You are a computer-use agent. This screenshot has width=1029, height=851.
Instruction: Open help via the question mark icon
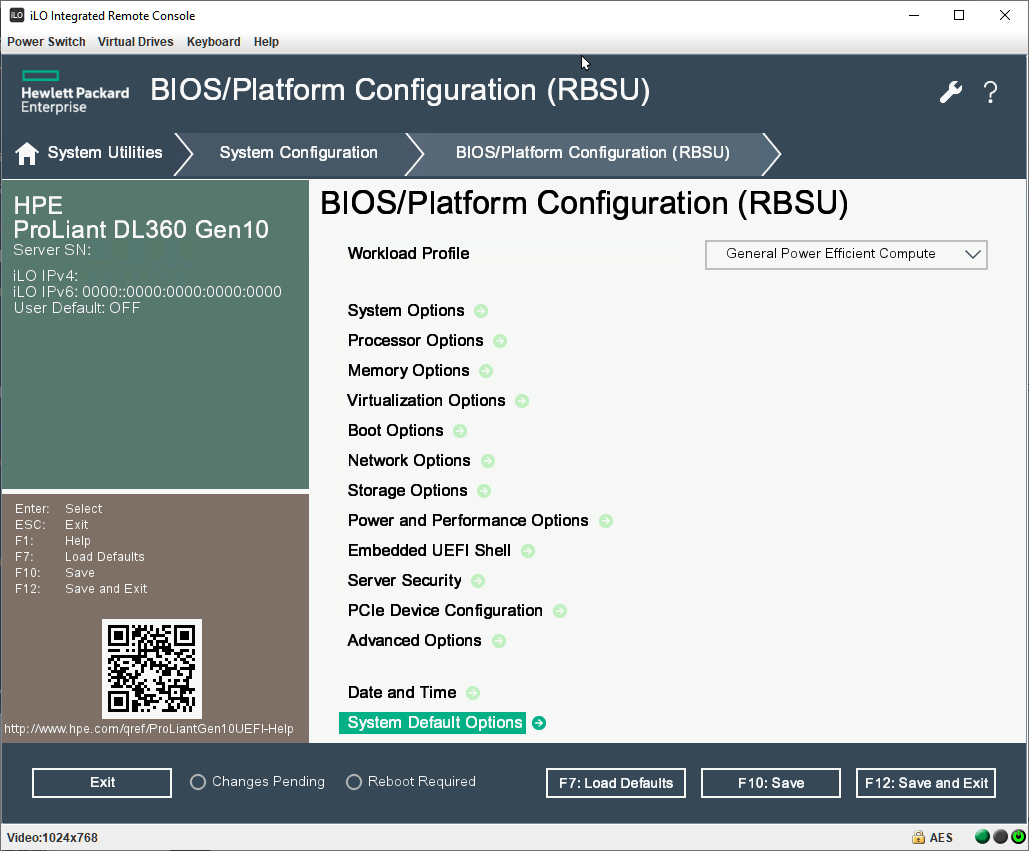[990, 92]
